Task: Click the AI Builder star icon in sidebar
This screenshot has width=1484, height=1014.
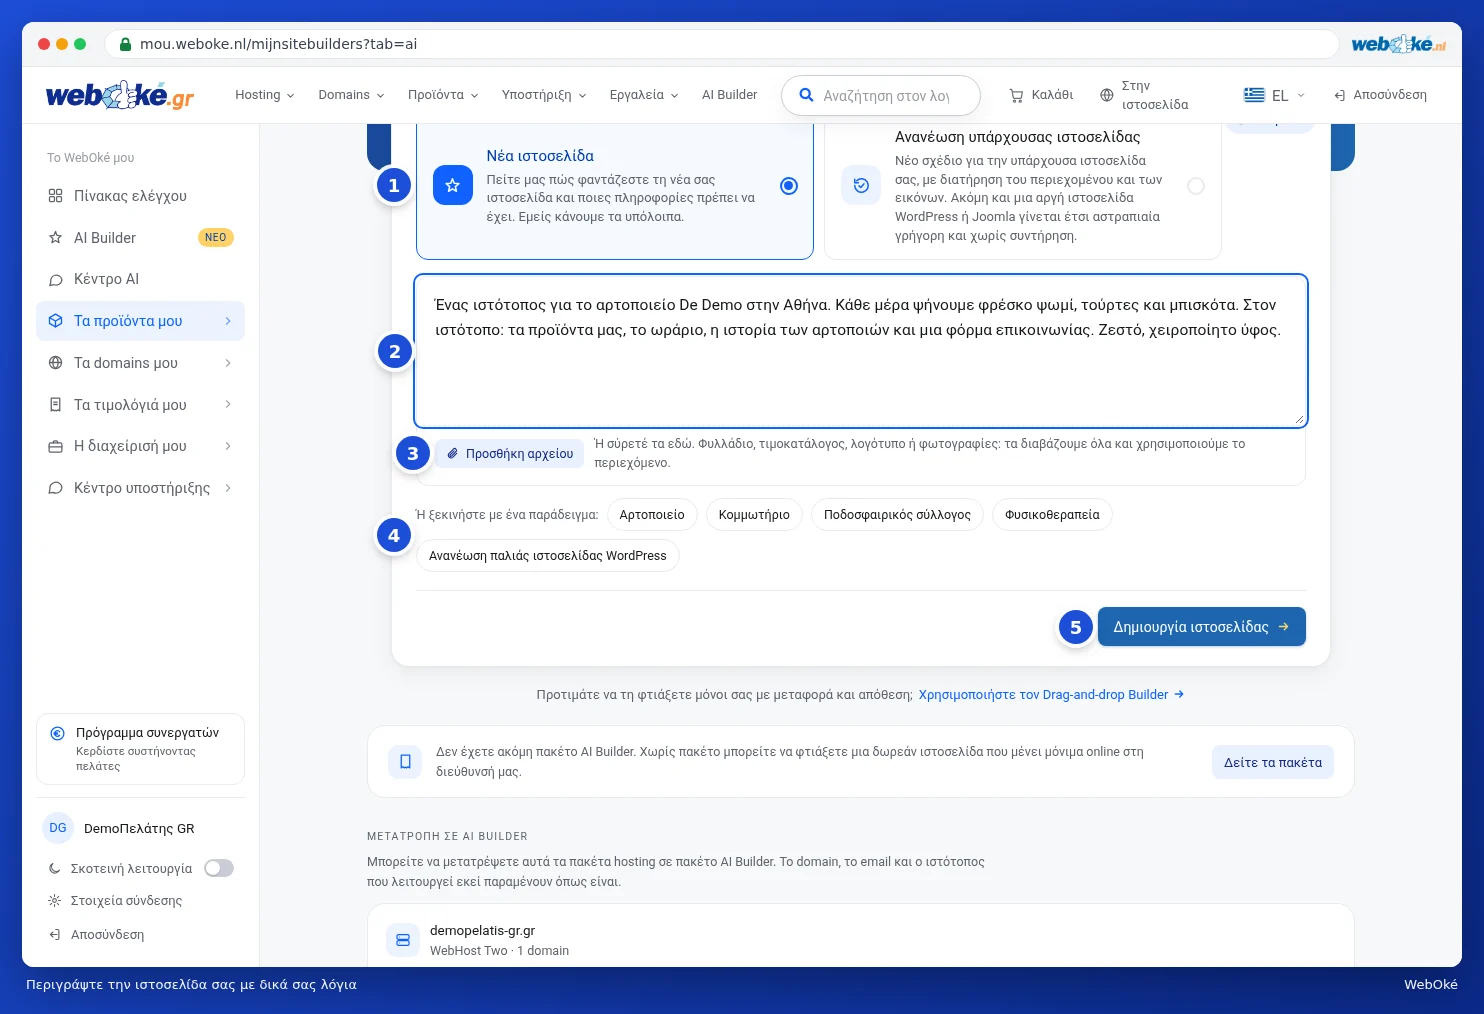Action: click(x=56, y=238)
